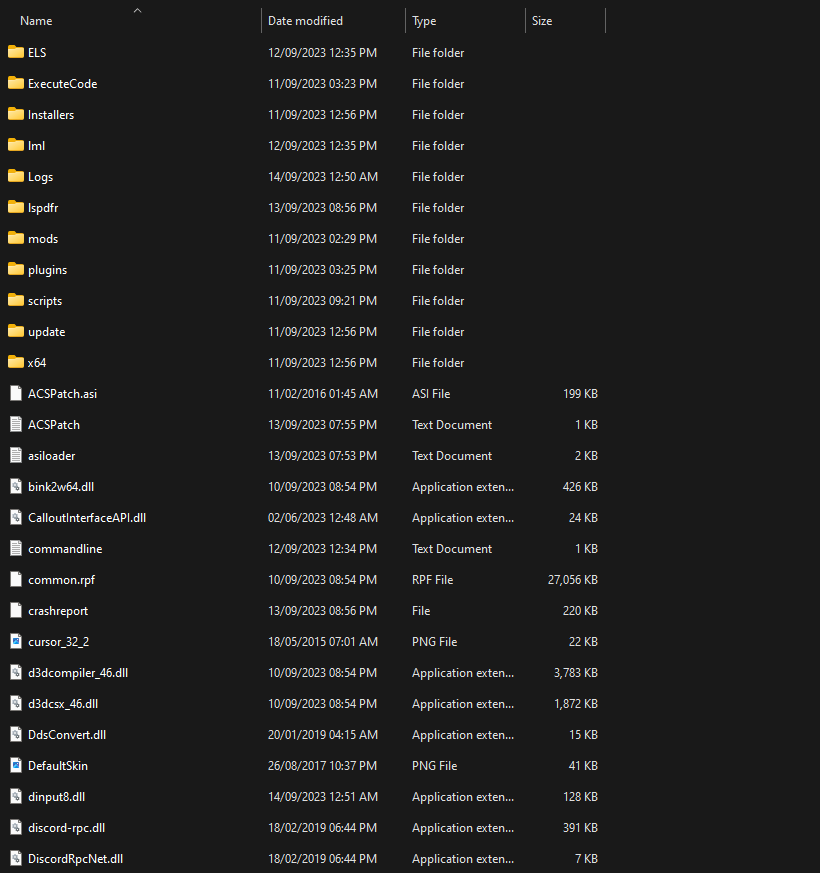
Task: Click the 11/02/2016 01:45 AM date
Action: 323,394
